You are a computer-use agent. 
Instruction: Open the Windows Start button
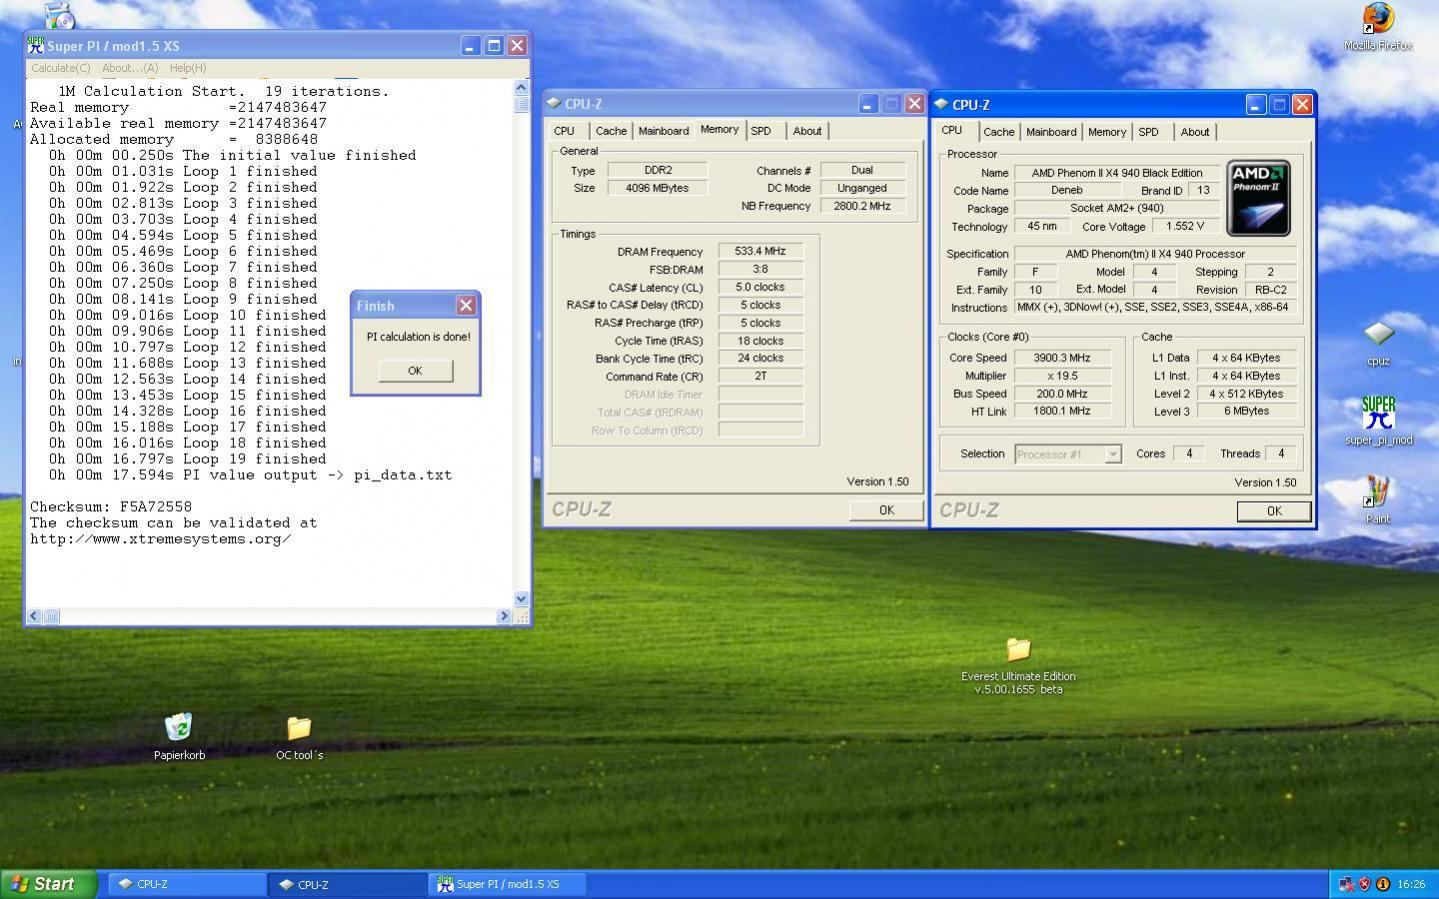(x=49, y=884)
